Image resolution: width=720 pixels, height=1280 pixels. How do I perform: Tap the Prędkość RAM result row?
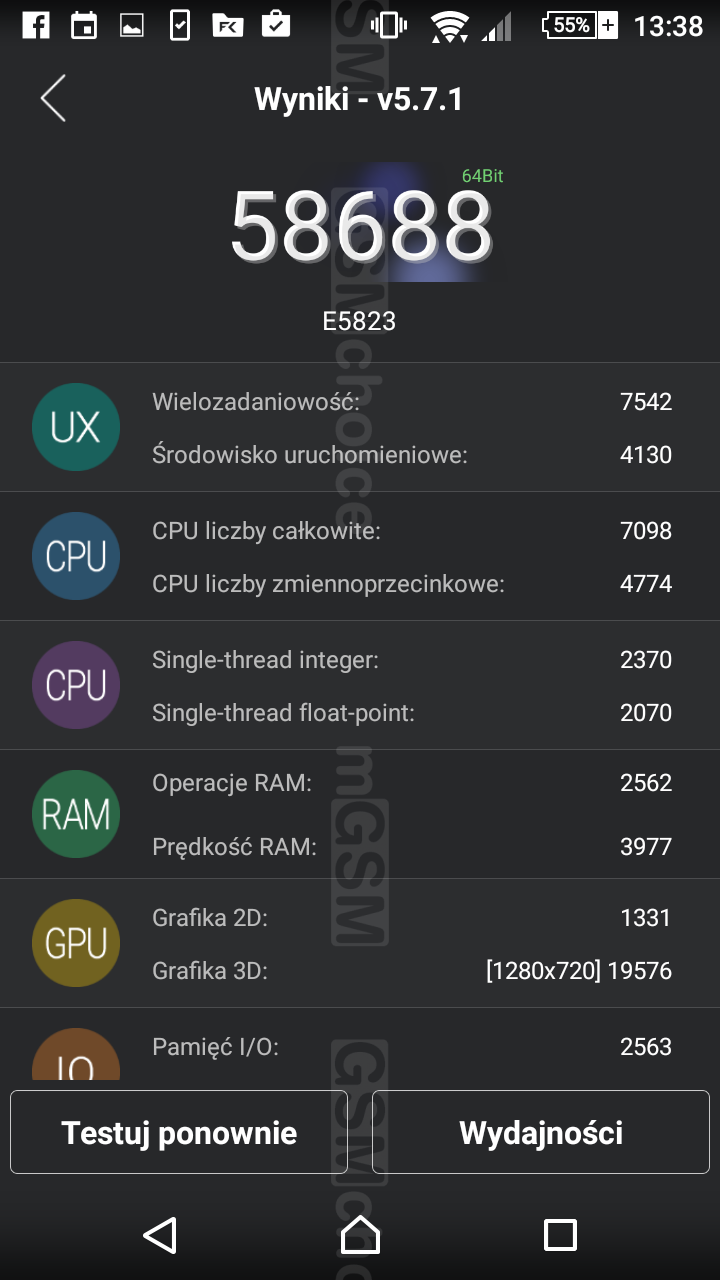(x=411, y=847)
